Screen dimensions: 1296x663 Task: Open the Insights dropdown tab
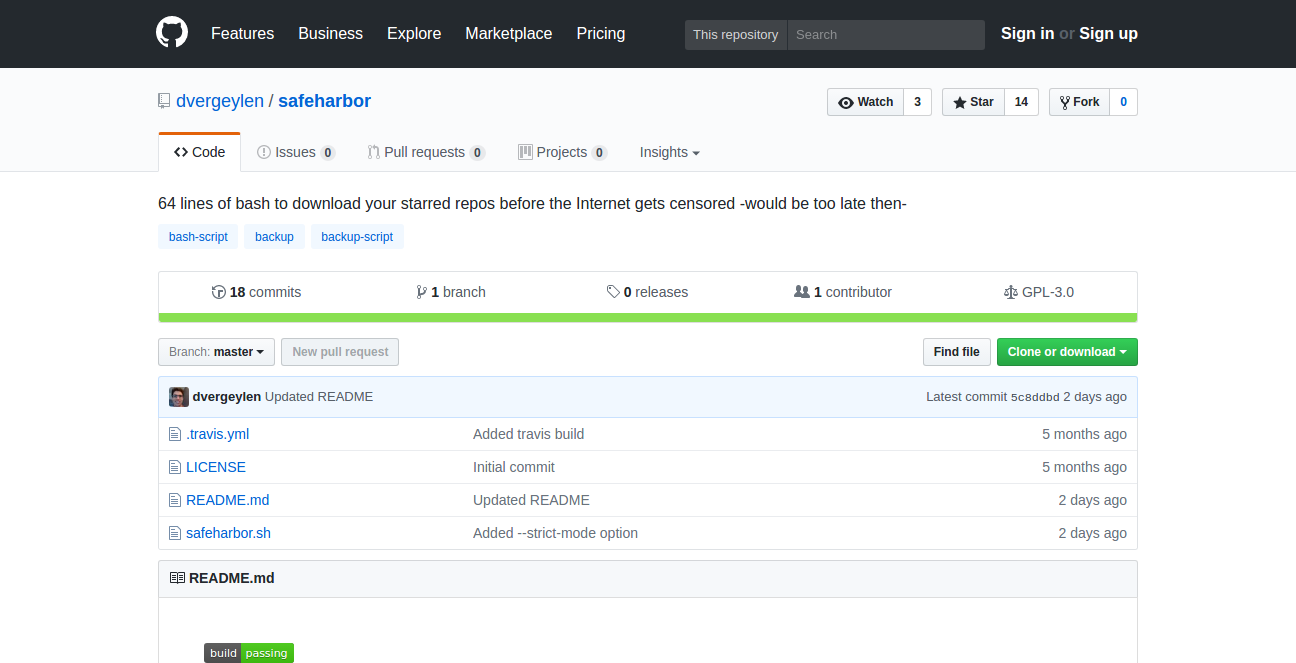(x=669, y=152)
